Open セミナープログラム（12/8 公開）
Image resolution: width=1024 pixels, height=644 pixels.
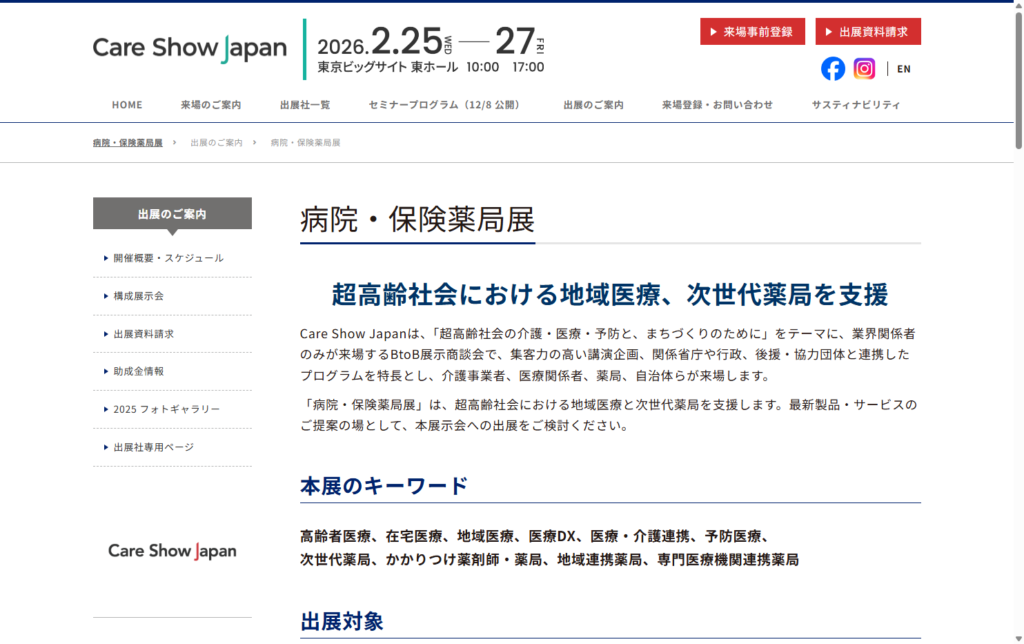click(441, 104)
